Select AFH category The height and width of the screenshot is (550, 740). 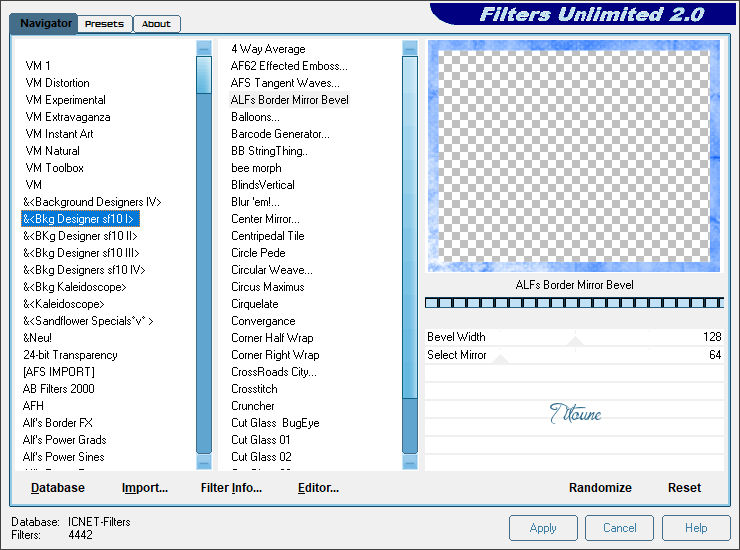[33, 406]
